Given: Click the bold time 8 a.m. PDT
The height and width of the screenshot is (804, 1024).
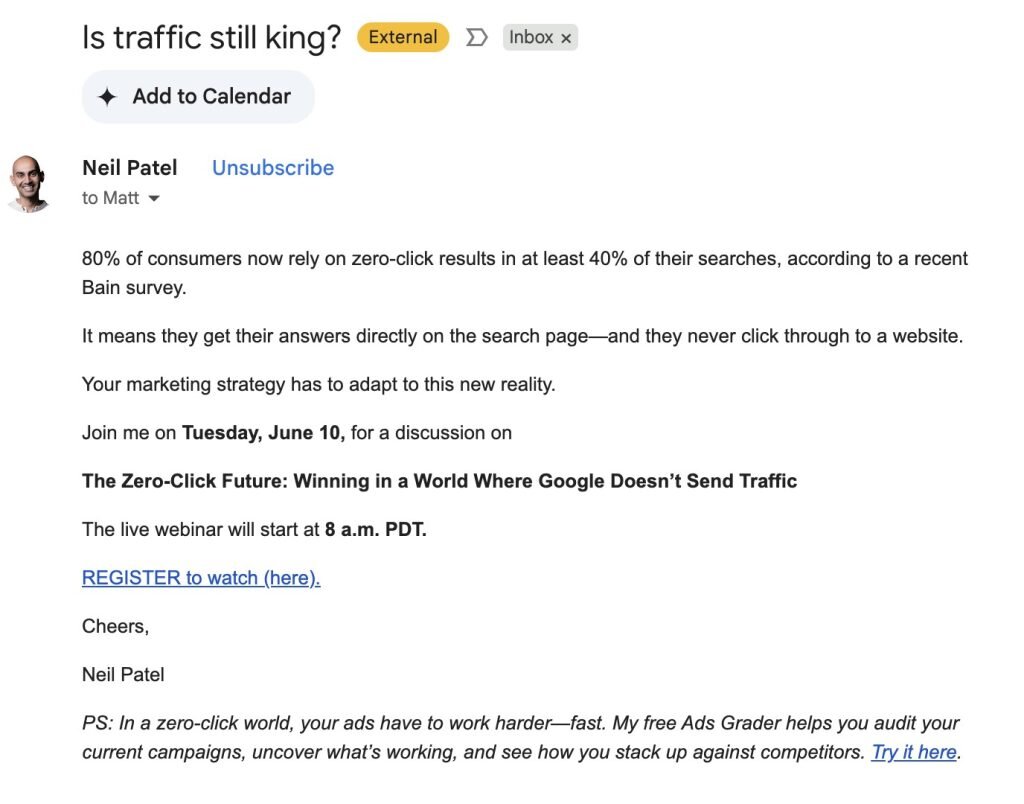Looking at the screenshot, I should coord(375,530).
